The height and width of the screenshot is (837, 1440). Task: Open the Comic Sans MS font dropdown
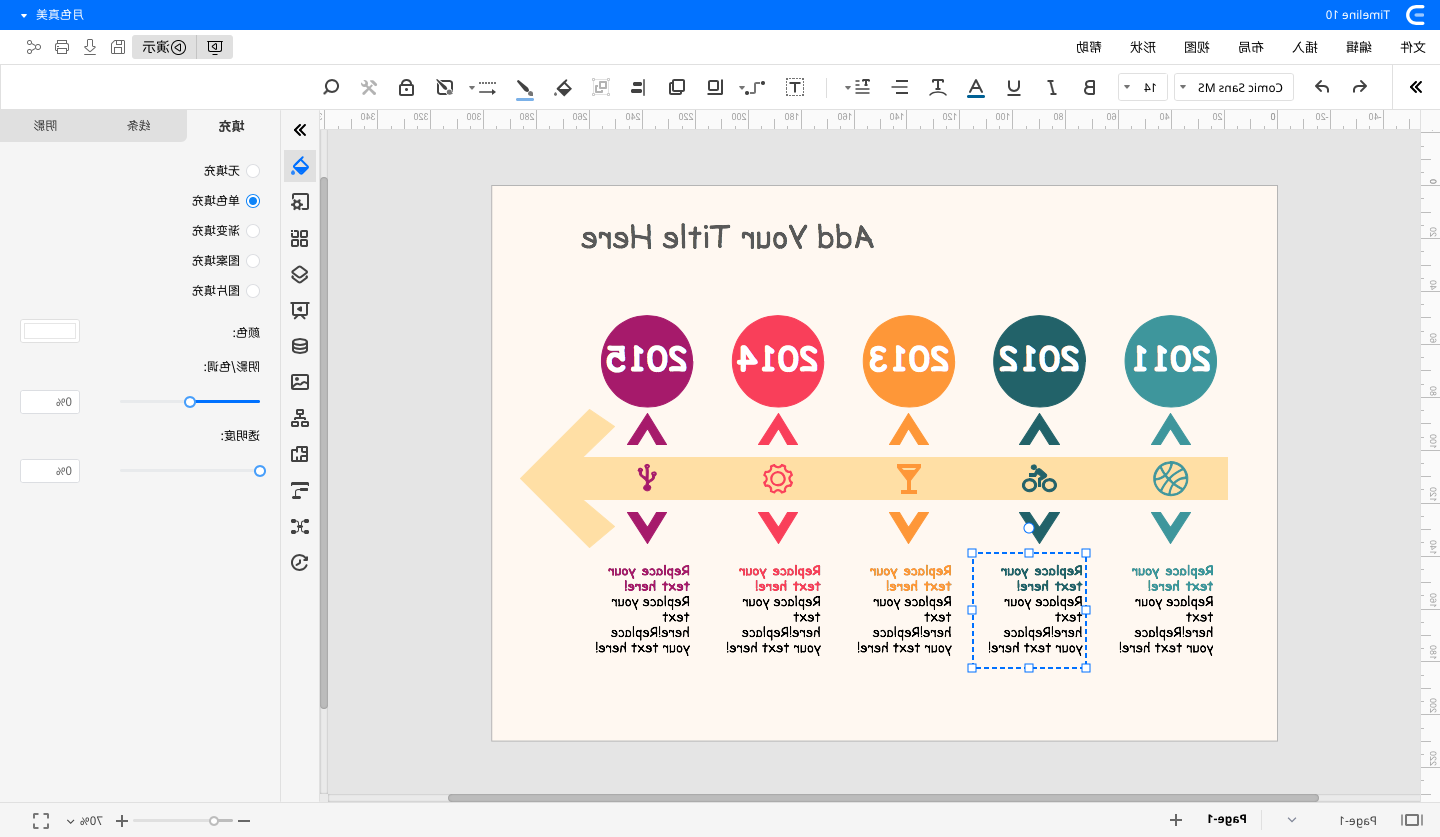pos(1234,87)
